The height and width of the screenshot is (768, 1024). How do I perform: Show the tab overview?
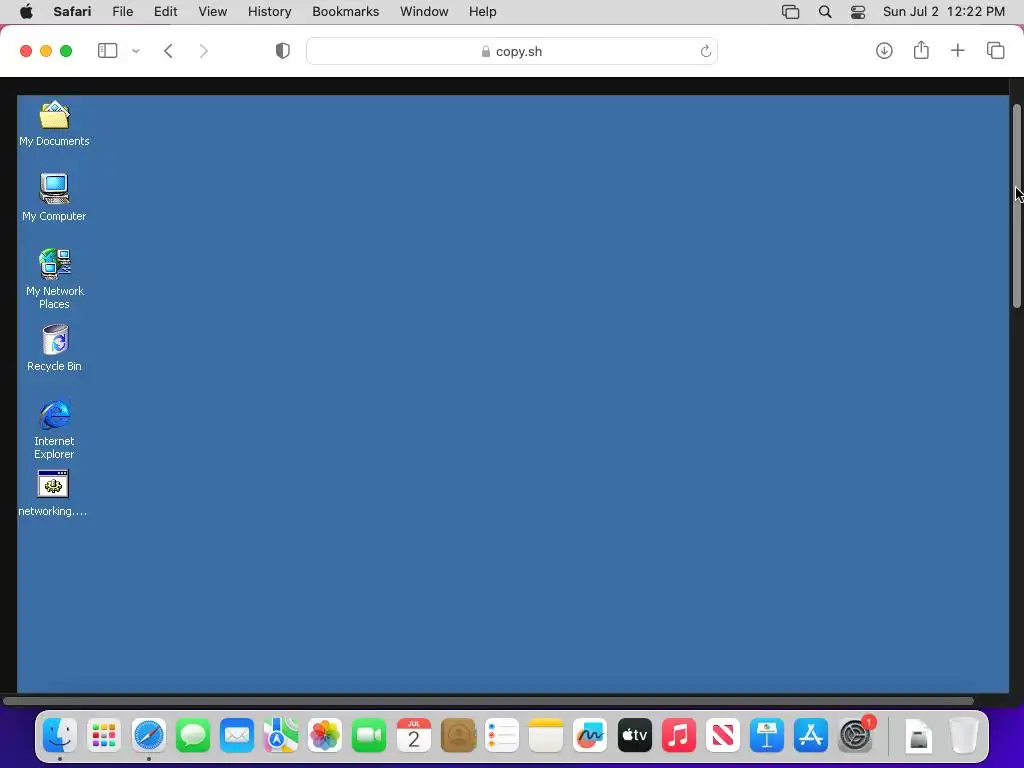click(995, 50)
